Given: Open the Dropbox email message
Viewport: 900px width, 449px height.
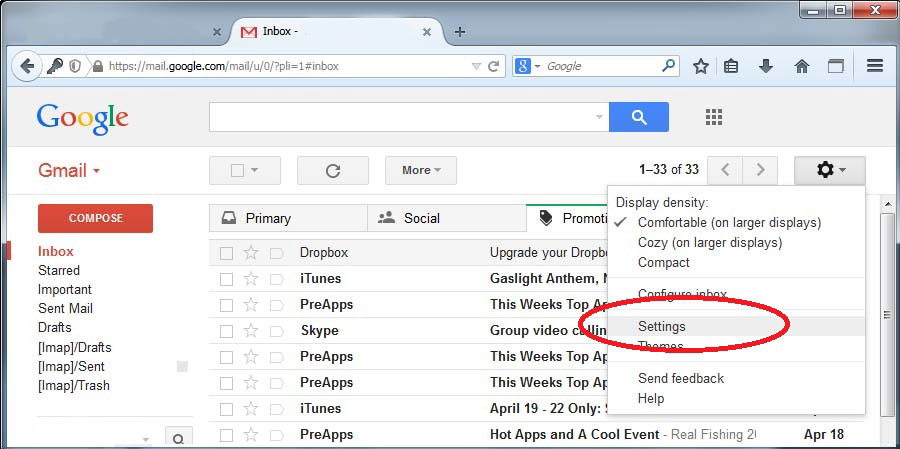Looking at the screenshot, I should click(408, 253).
